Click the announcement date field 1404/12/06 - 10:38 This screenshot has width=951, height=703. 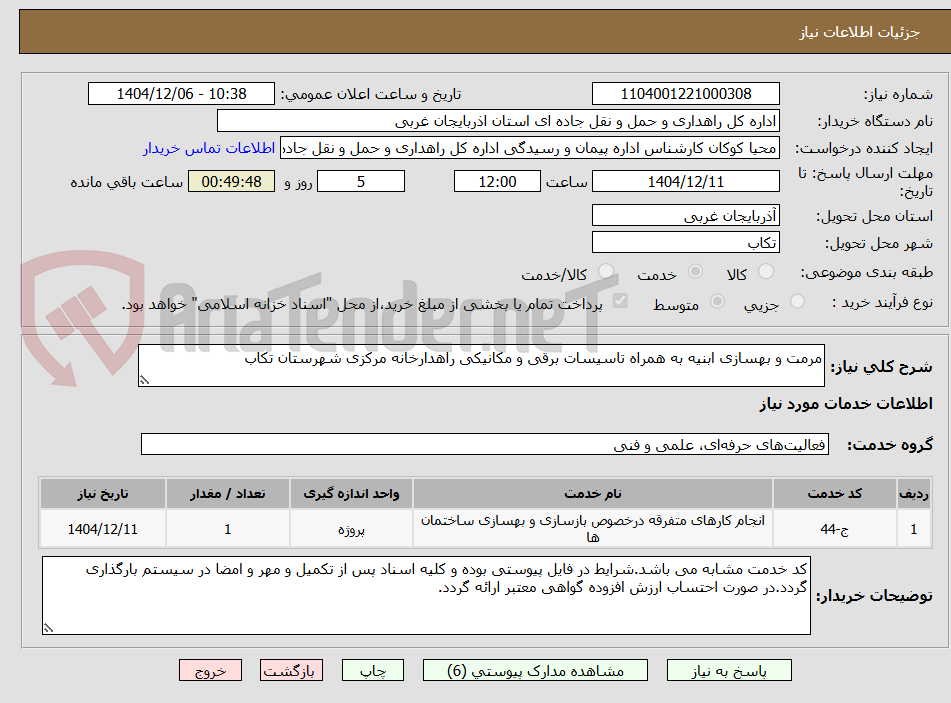pyautogui.click(x=181, y=94)
